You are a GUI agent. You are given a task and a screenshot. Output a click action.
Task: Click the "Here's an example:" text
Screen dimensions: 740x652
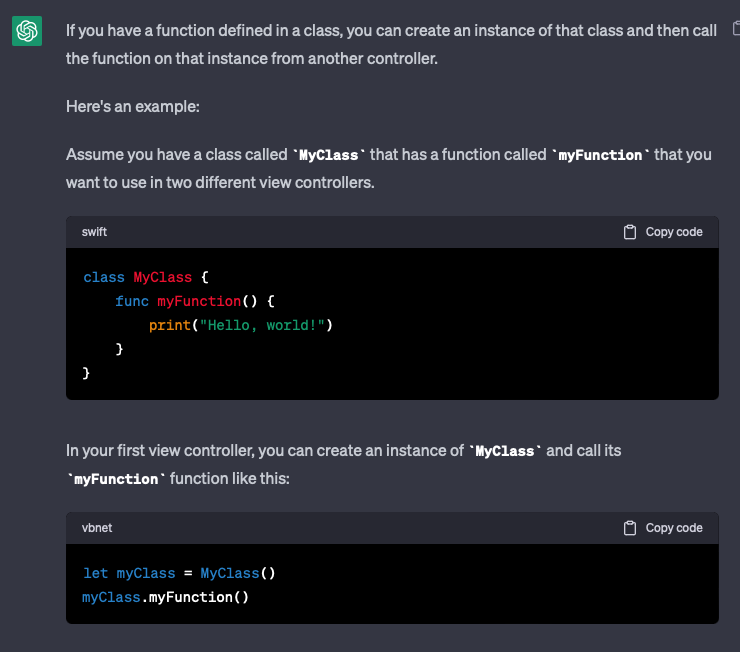tap(133, 107)
